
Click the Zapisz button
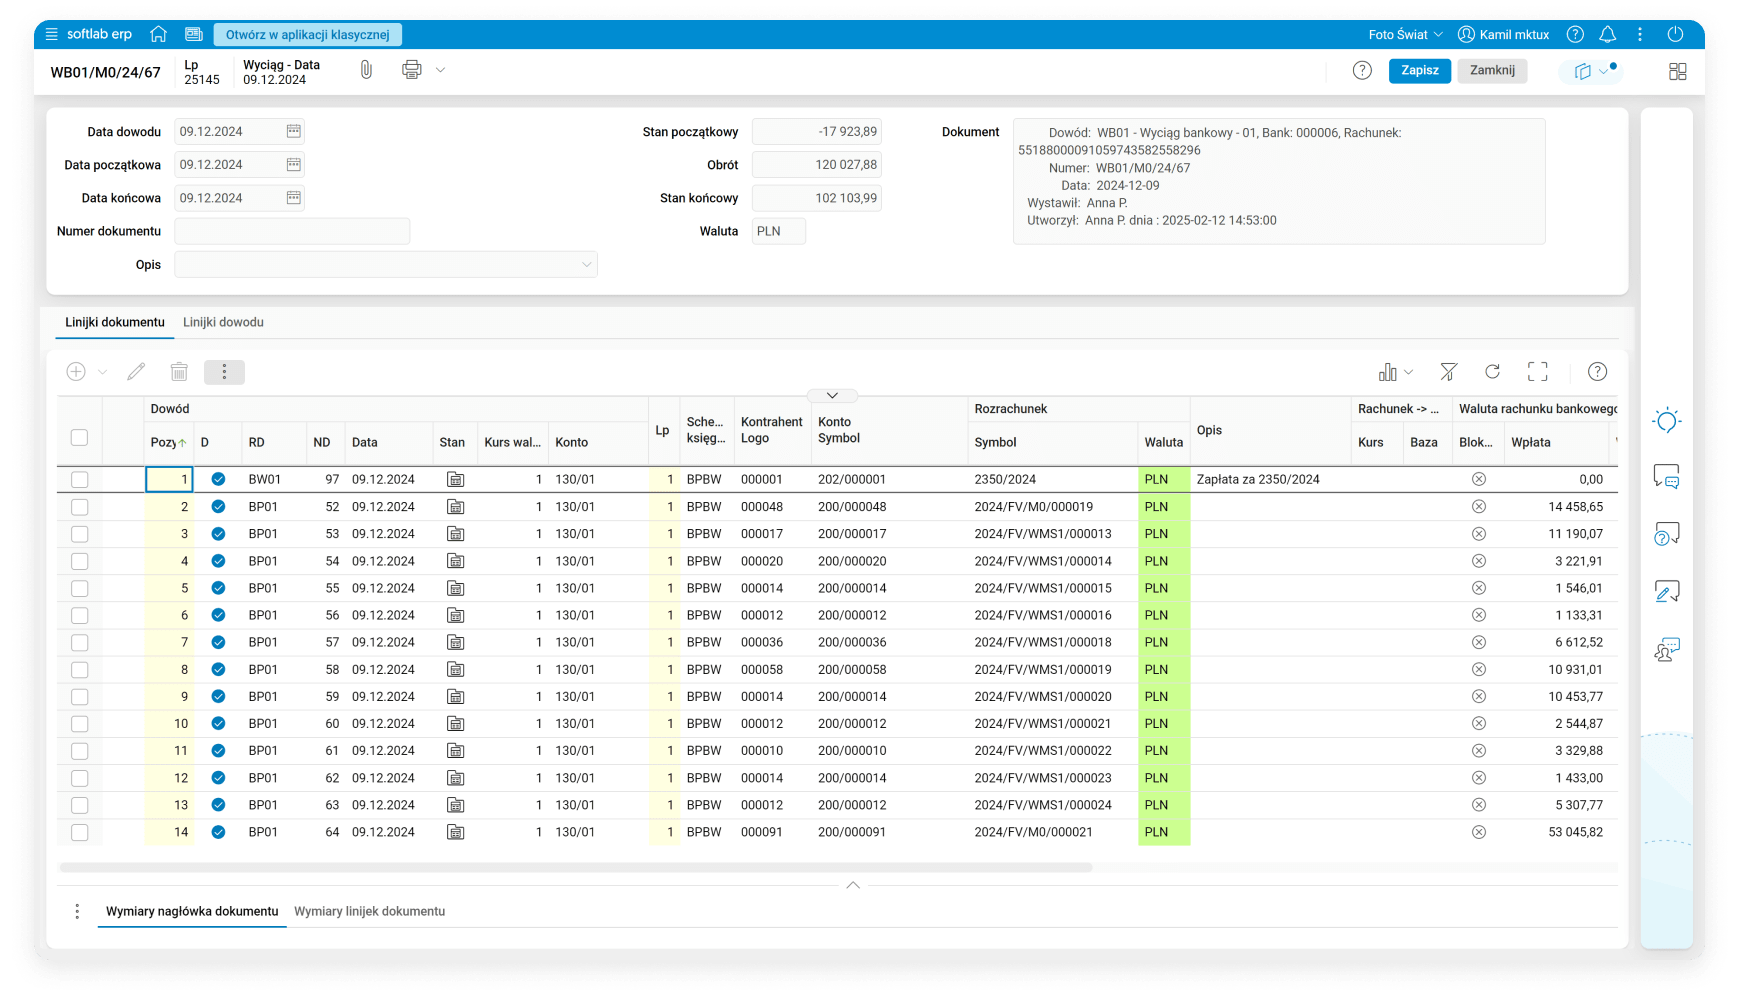pos(1419,70)
